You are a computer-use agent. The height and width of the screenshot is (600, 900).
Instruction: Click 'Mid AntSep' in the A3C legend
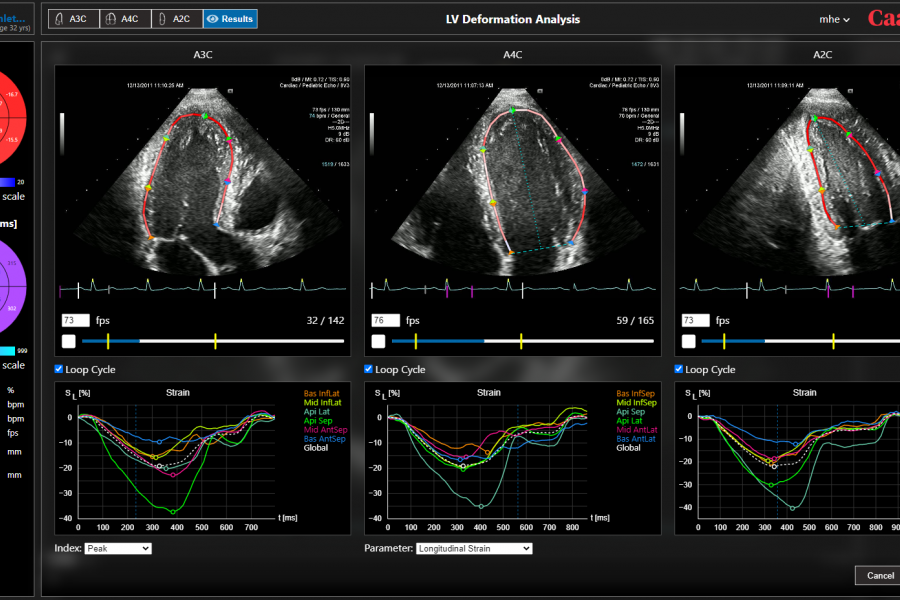tap(325, 429)
